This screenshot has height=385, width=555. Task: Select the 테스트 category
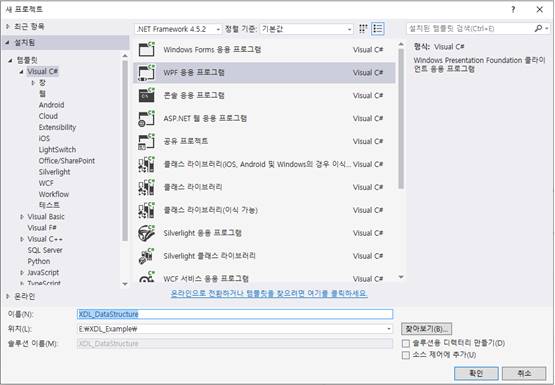pos(49,205)
